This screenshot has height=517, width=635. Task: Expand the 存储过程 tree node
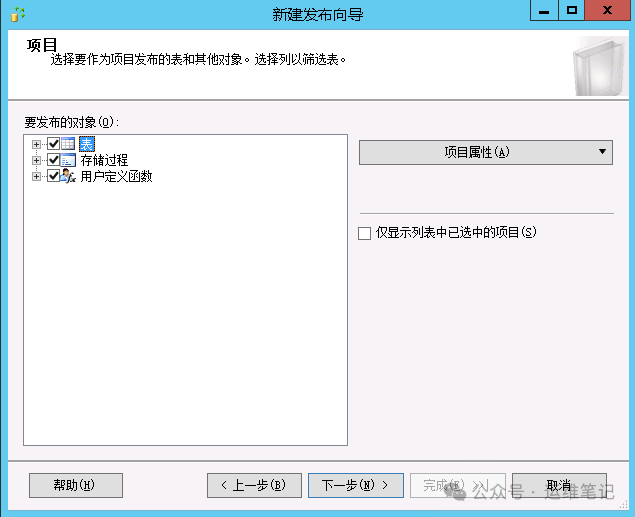[37, 160]
